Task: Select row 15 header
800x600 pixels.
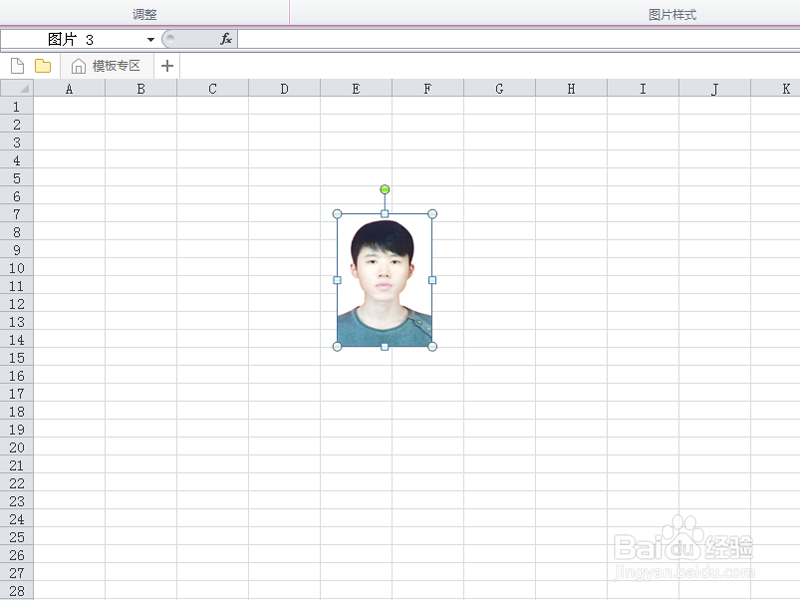Action: [17, 358]
